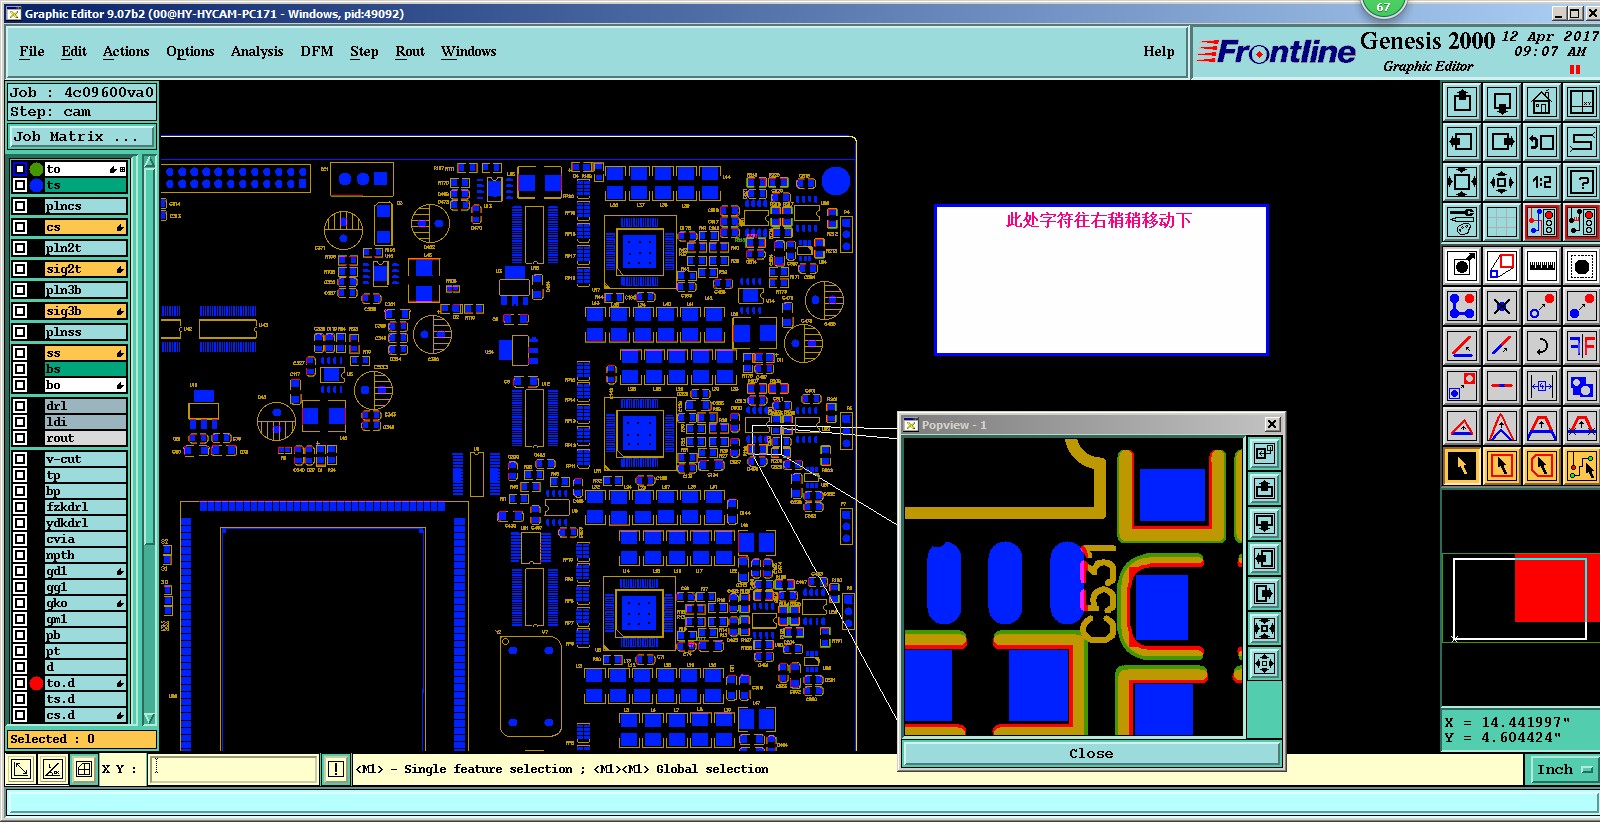Toggle checkbox for layer sig2t
This screenshot has width=1600, height=822.
[20, 269]
